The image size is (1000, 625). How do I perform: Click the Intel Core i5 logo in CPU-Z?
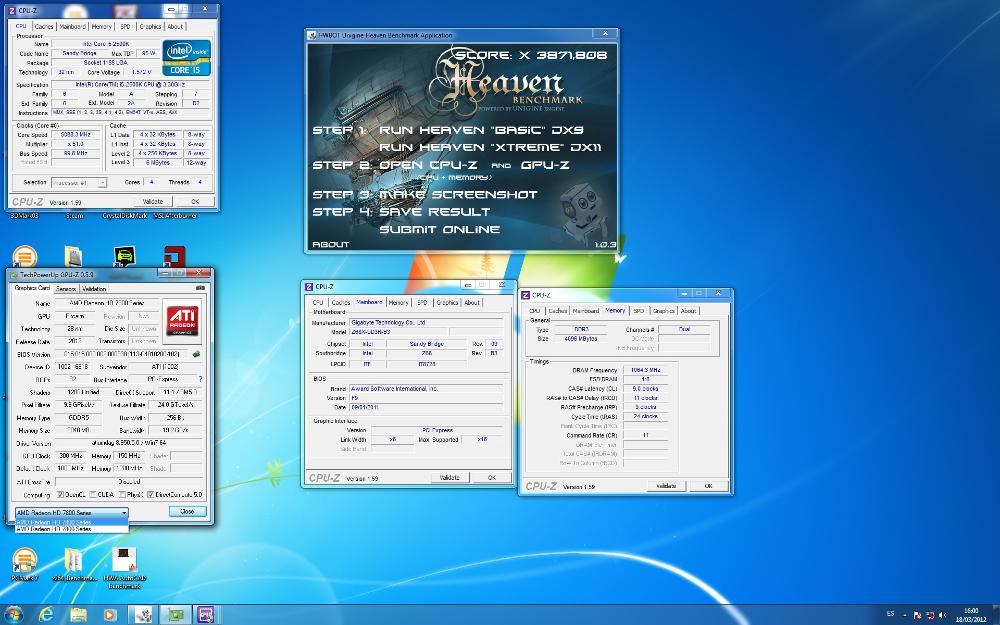click(186, 58)
